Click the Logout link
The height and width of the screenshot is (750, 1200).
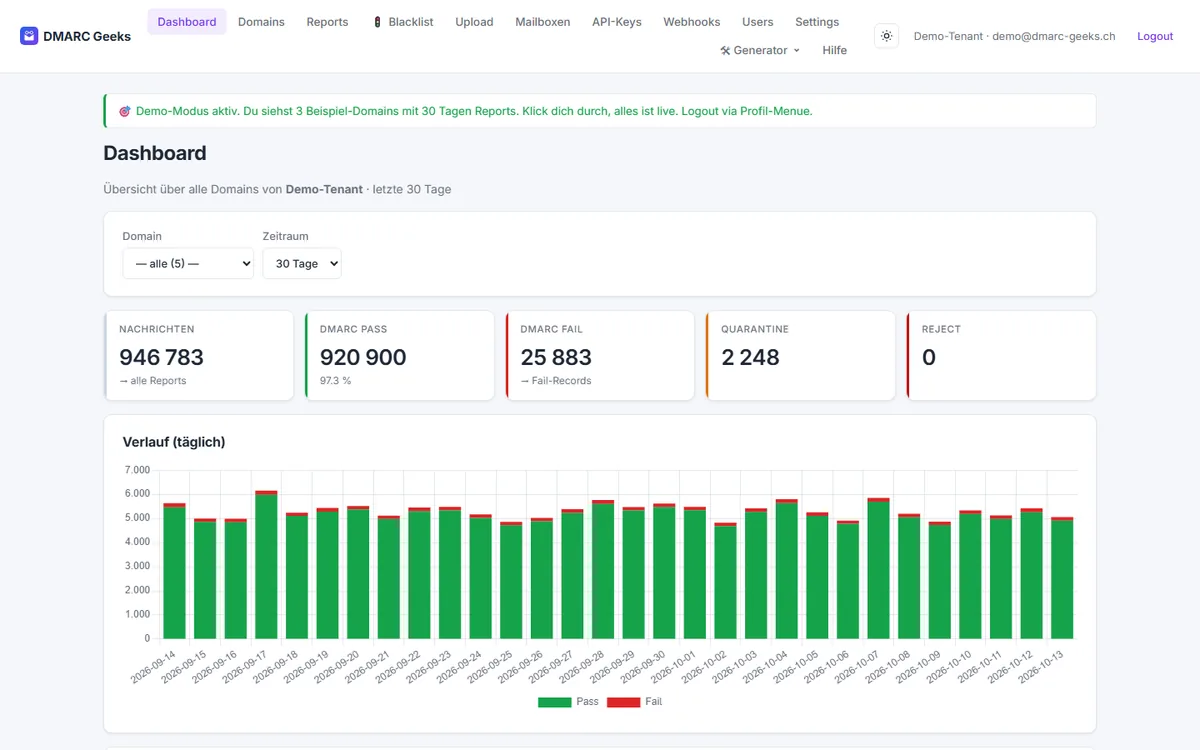1155,36
